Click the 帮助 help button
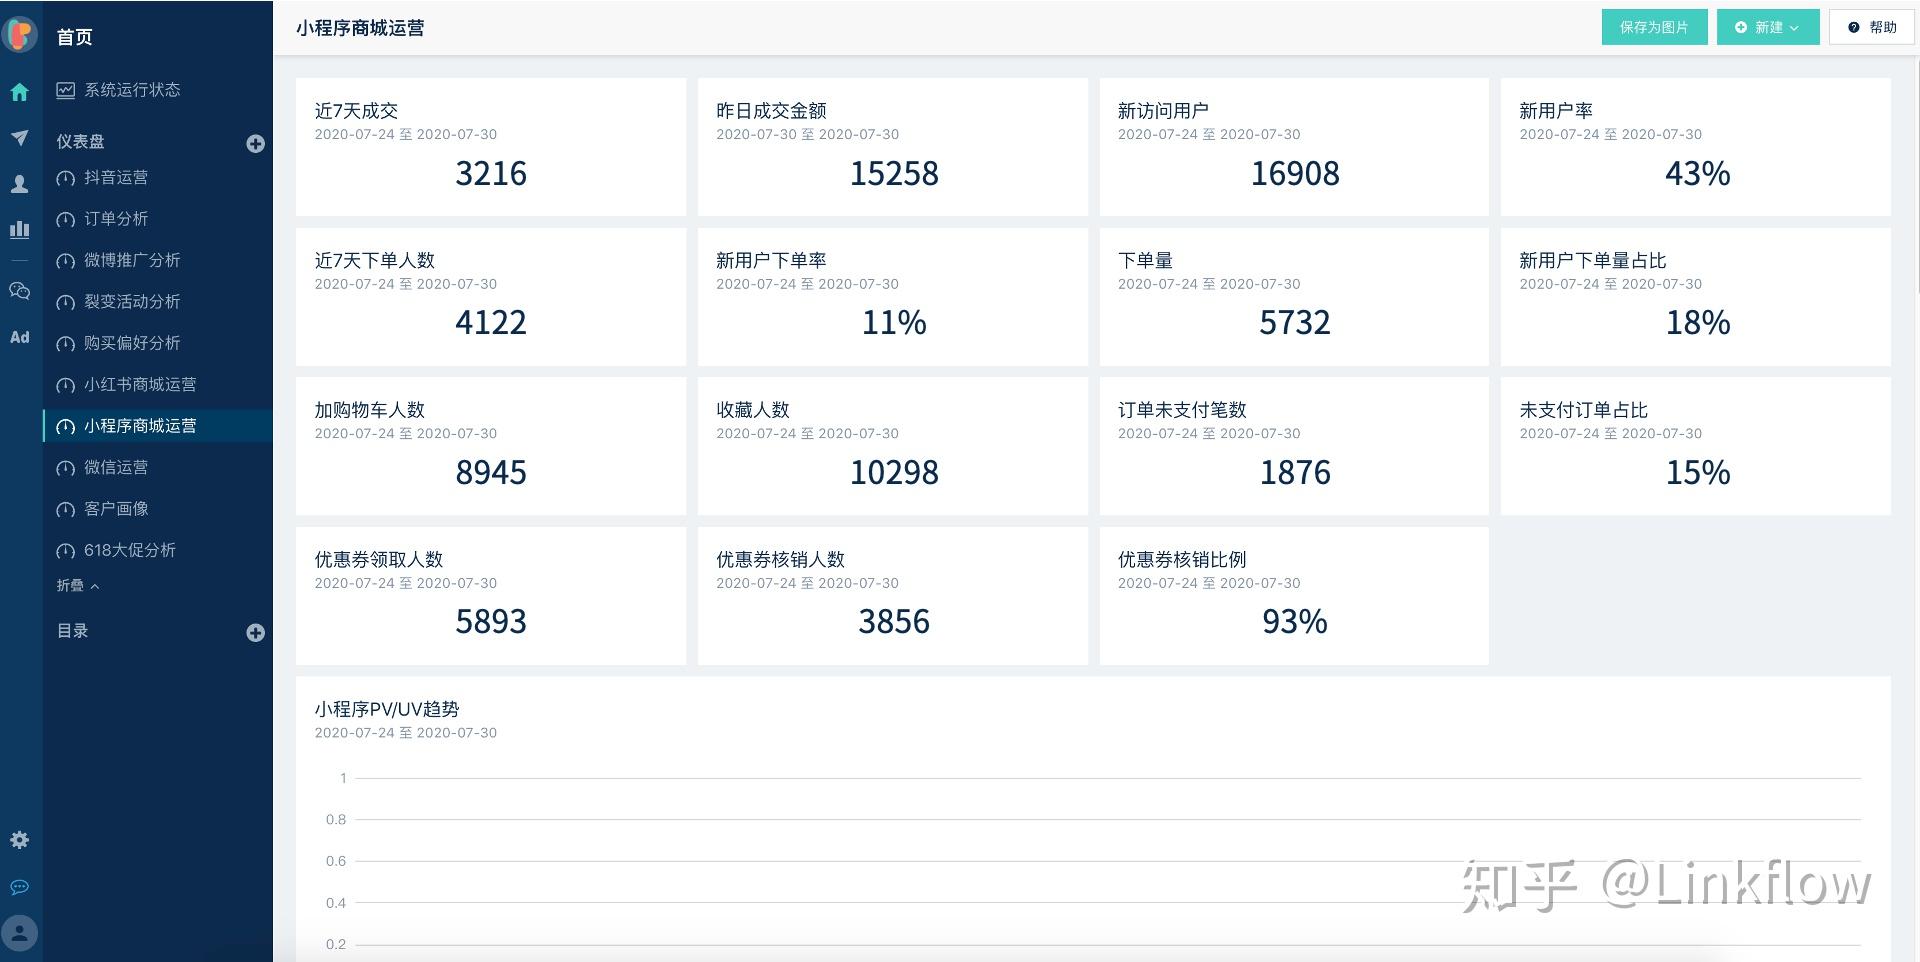Screen dimensions: 1920x962 click(x=1872, y=27)
